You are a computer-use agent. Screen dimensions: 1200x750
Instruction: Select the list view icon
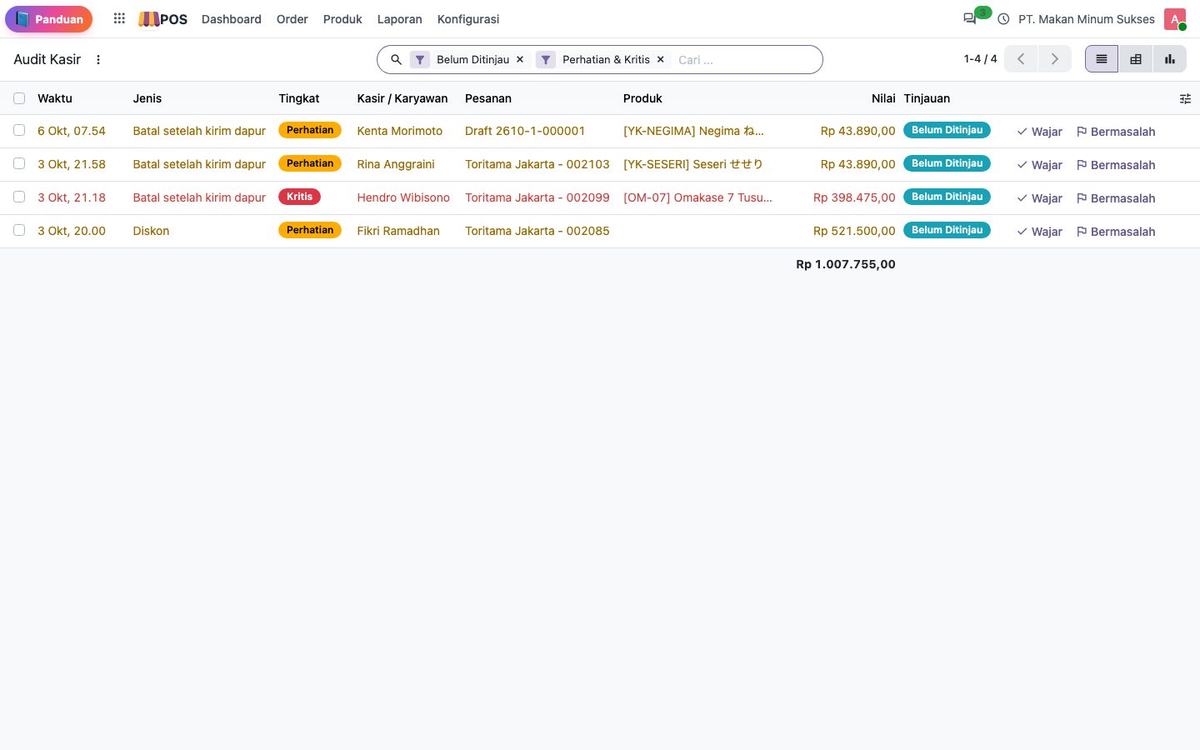[x=1101, y=59]
